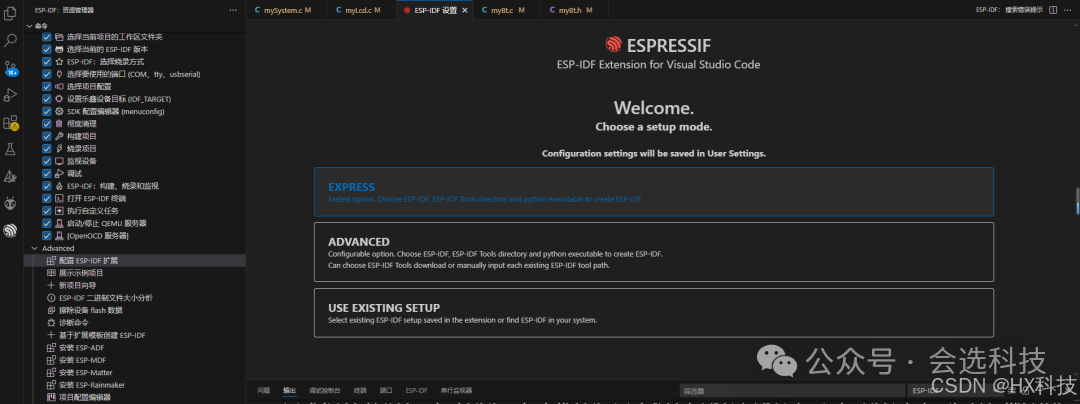Uncheck SDK 配置编辑器 (menuconfig) checkbox
This screenshot has width=1080, height=404.
[47, 111]
